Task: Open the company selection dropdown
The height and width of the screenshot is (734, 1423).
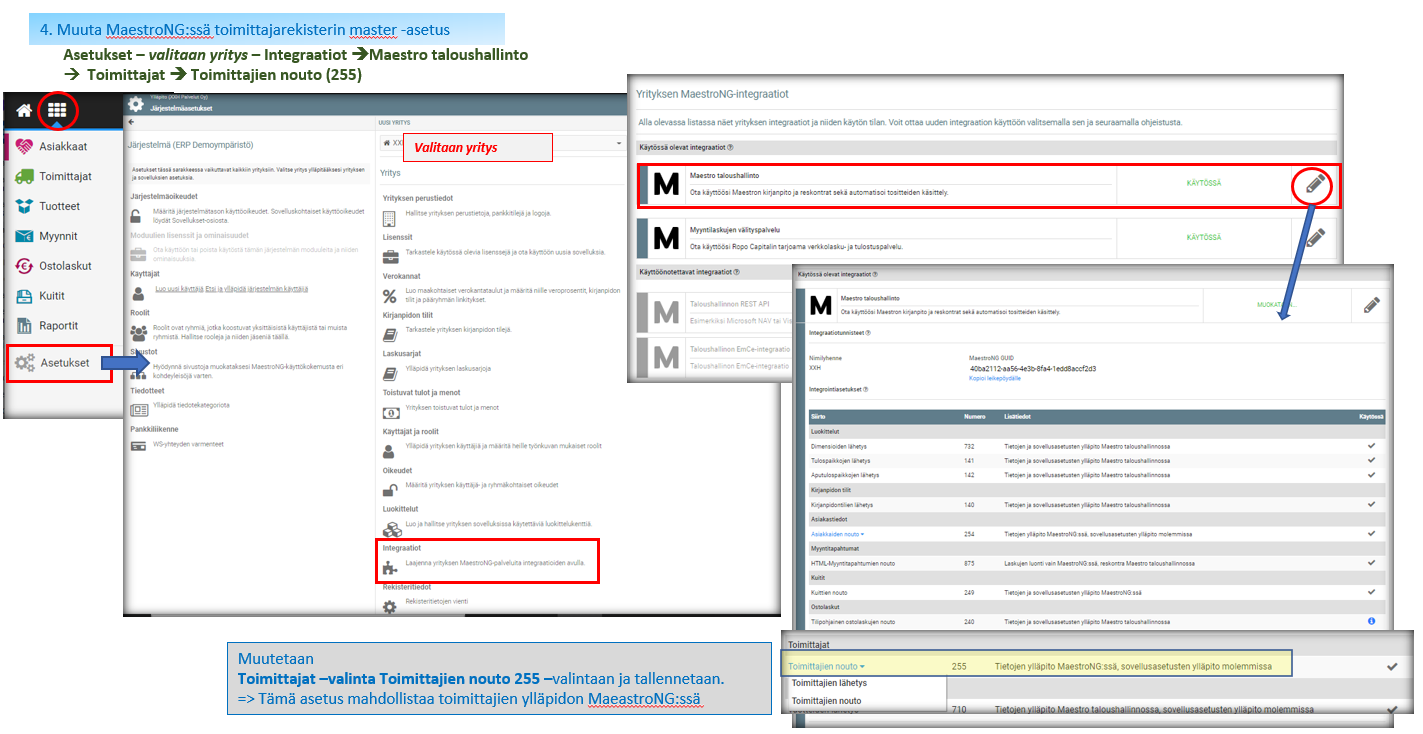Action: (618, 144)
